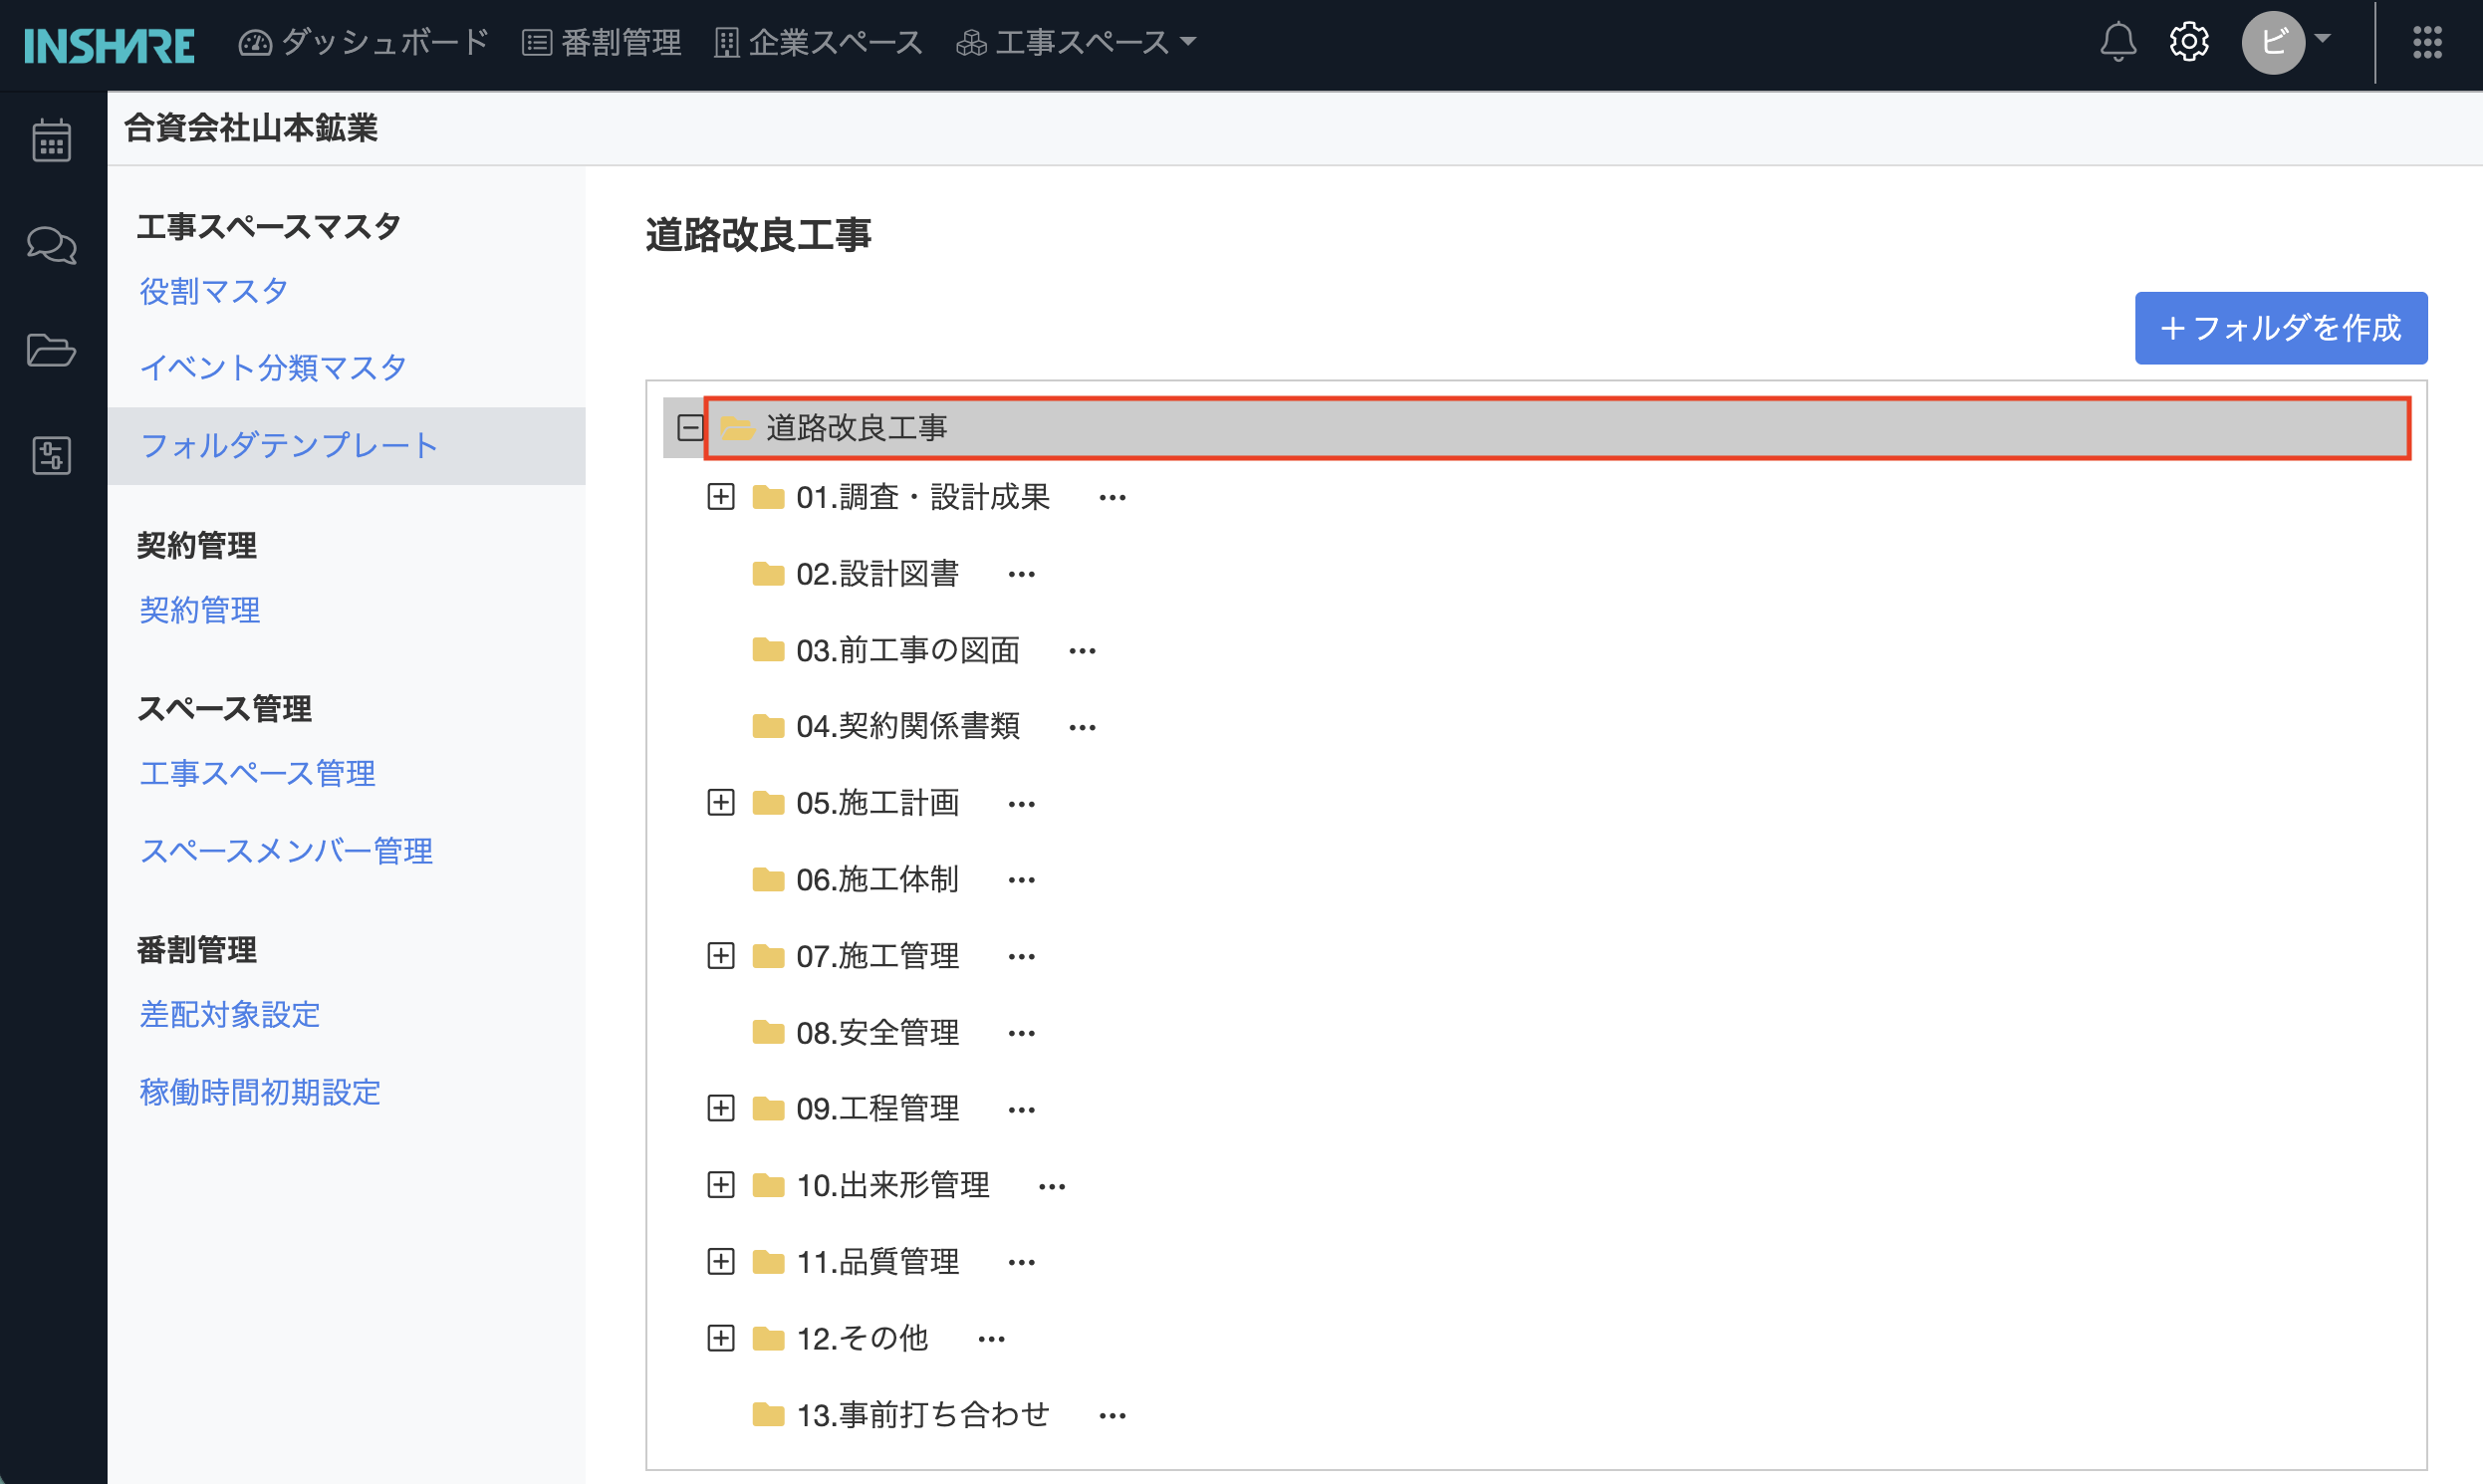The image size is (2483, 1484).
Task: Open 企業スペース in top navigation
Action: tap(819, 42)
